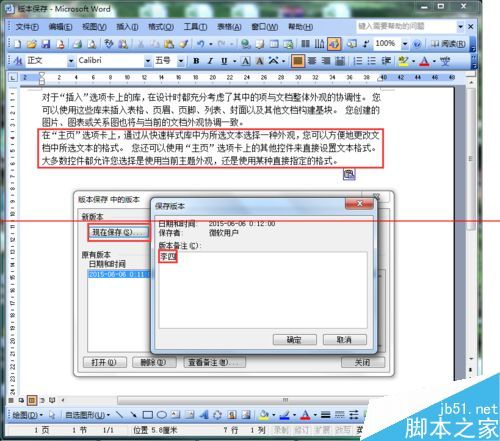Image resolution: width=500 pixels, height=441 pixels.
Task: Select the Oval drawing tool
Action: [x=162, y=415]
